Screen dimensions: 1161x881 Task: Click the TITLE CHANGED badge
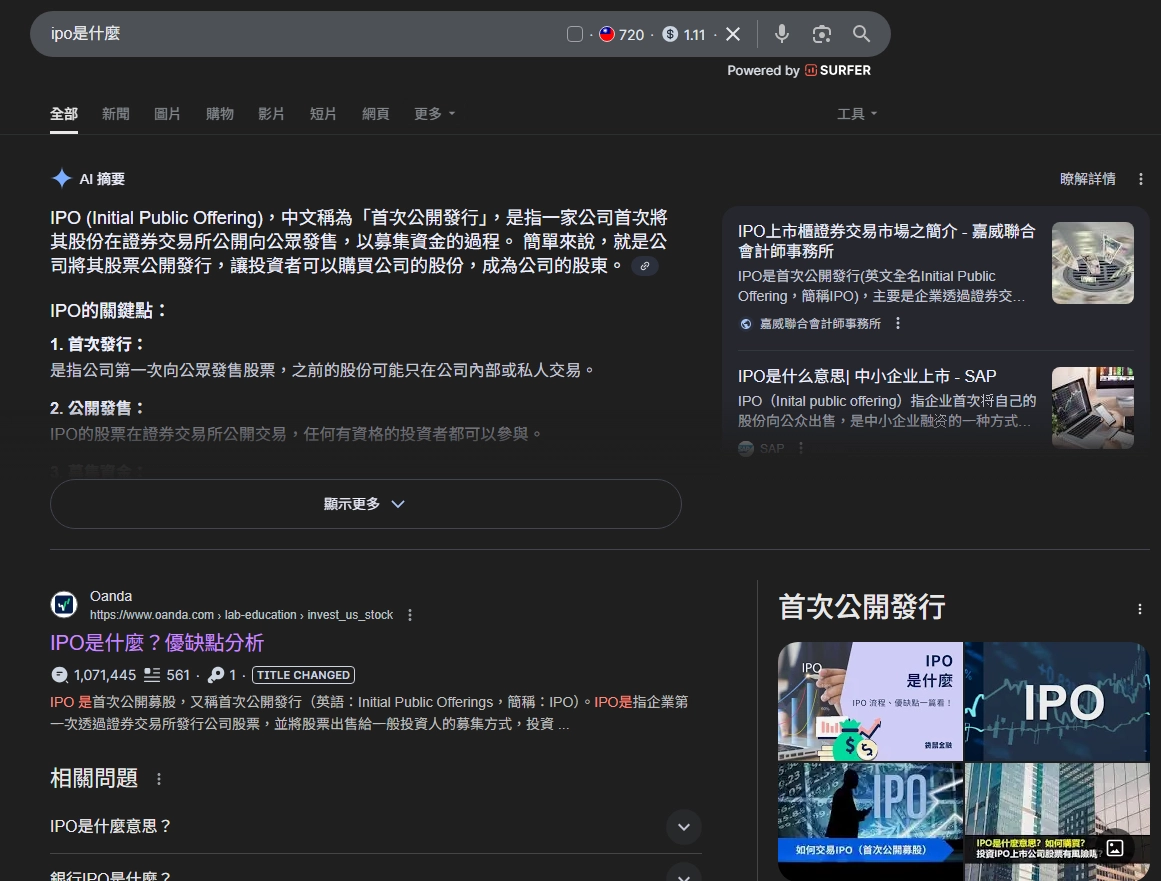(x=304, y=675)
